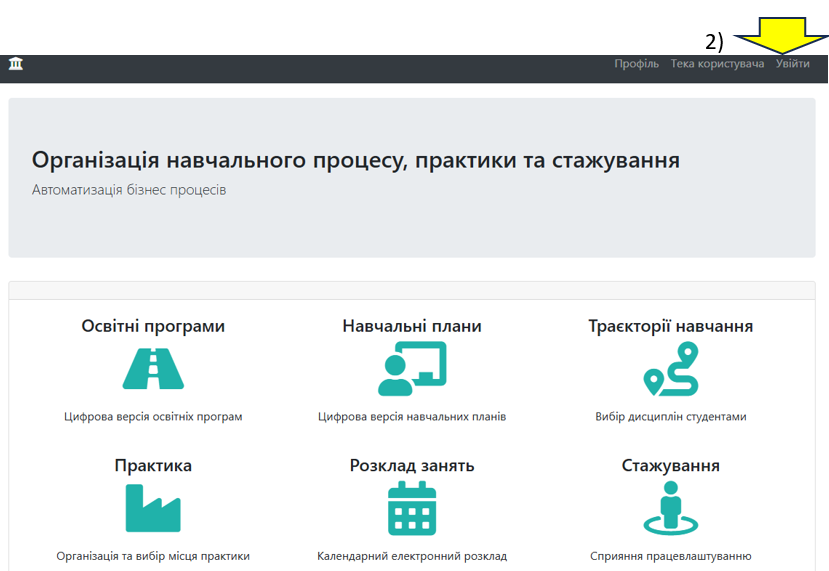Click the yellow arrow pointing at Увійти
This screenshot has height=571, width=829.
[785, 36]
